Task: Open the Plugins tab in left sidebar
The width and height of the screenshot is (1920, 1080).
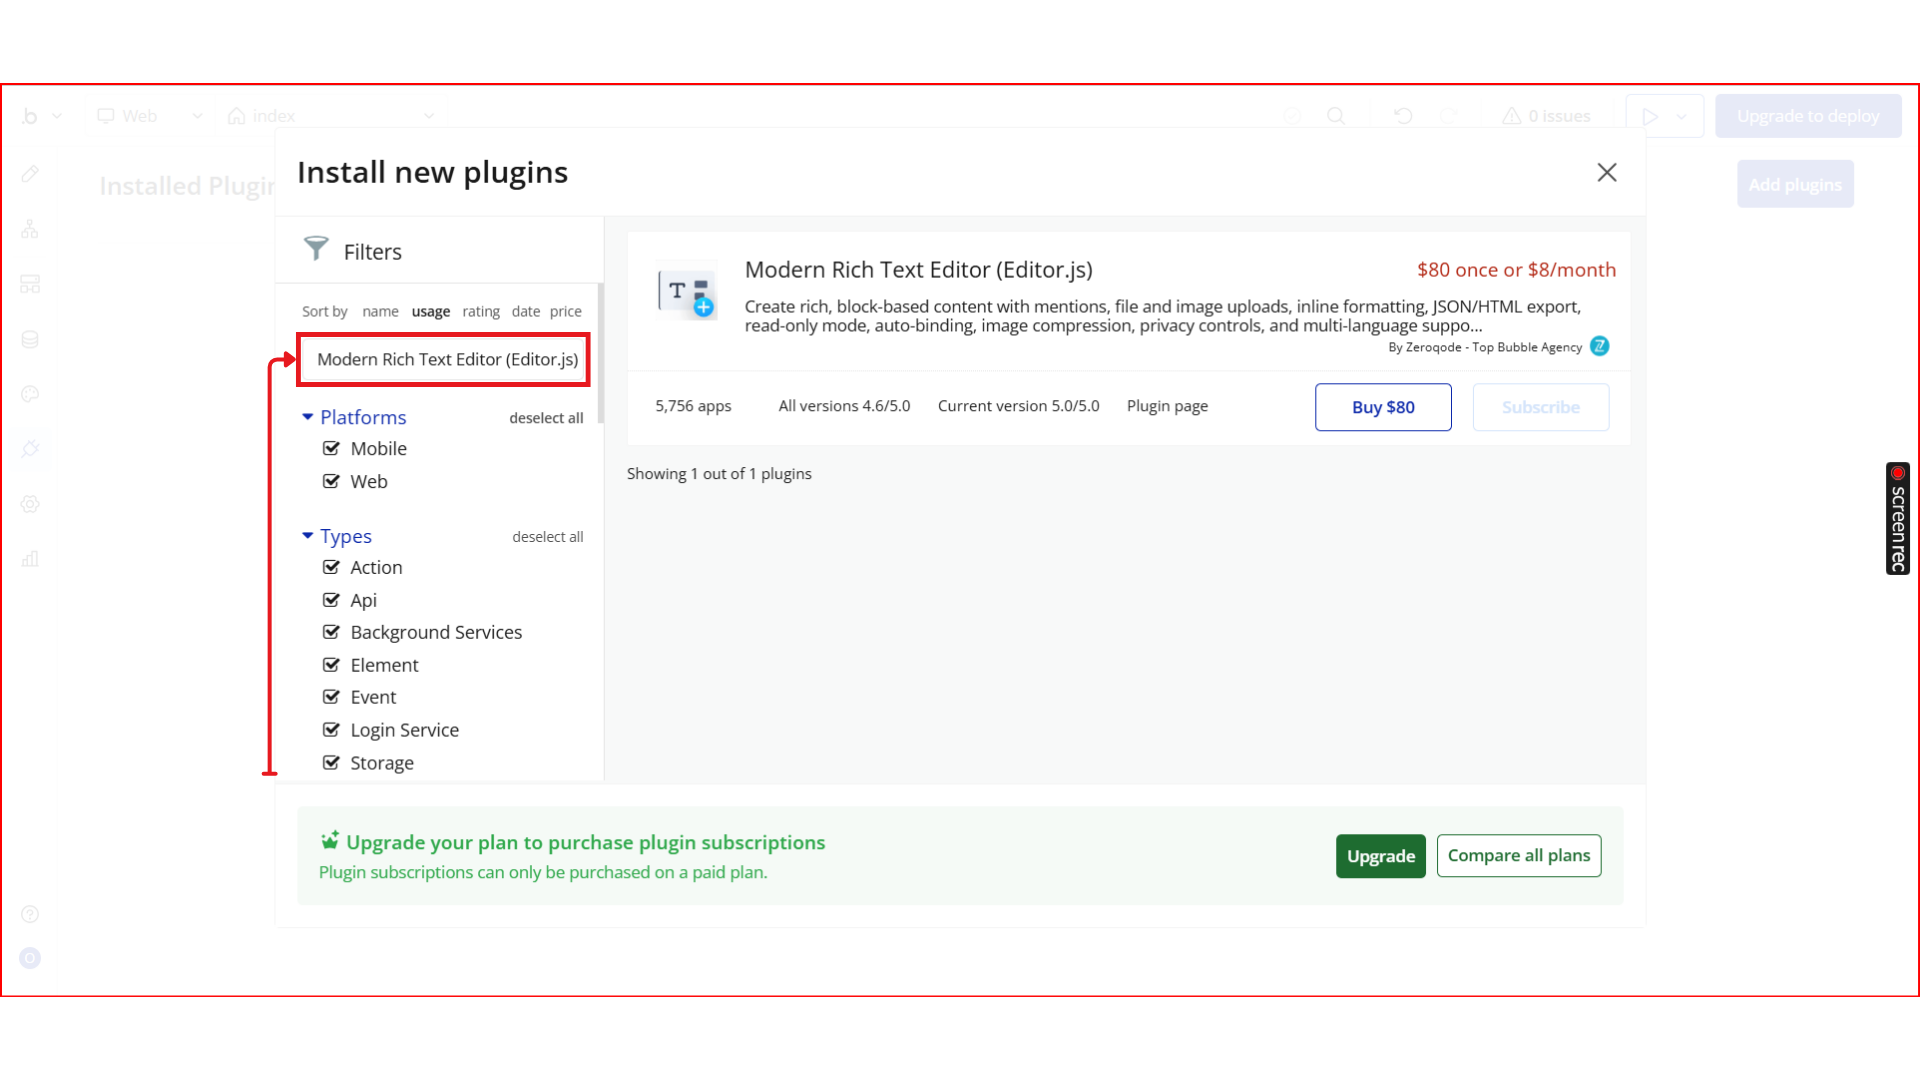Action: [30, 449]
